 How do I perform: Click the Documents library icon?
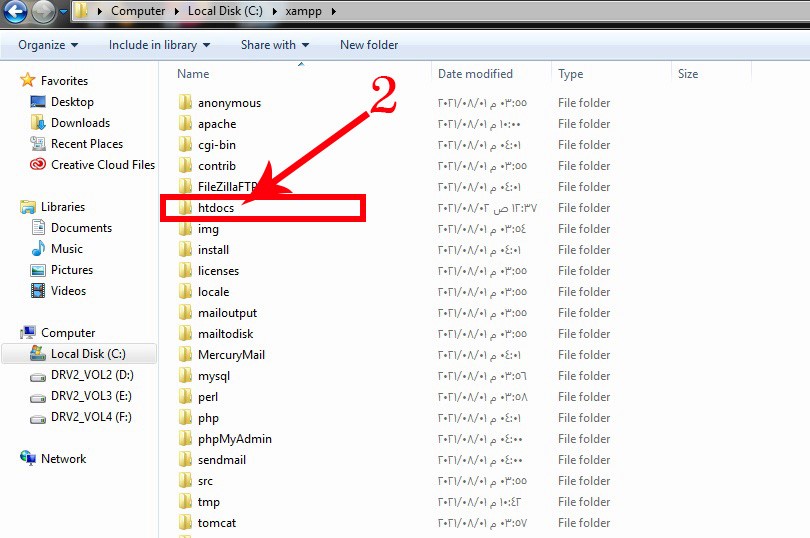click(38, 227)
